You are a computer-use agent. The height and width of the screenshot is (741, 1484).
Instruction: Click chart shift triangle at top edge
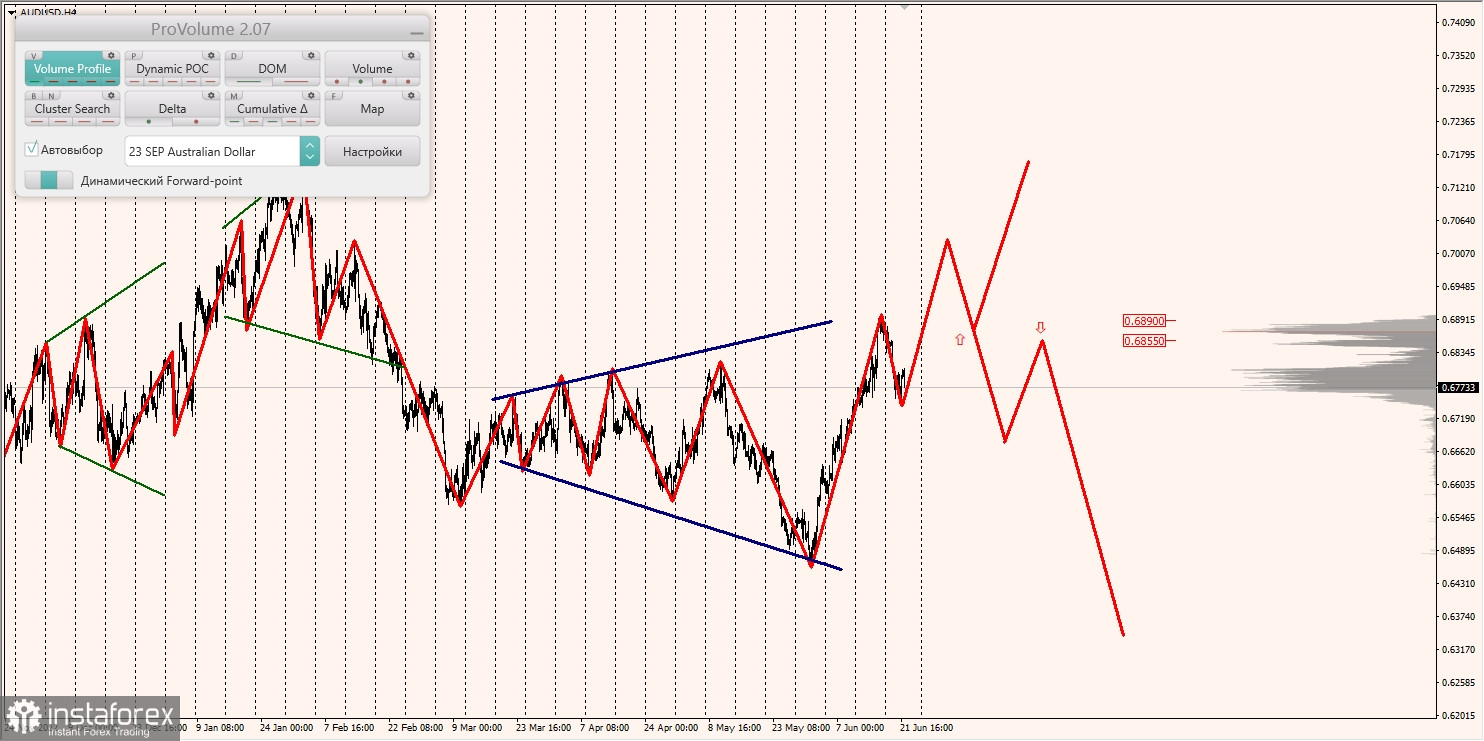coord(905,6)
